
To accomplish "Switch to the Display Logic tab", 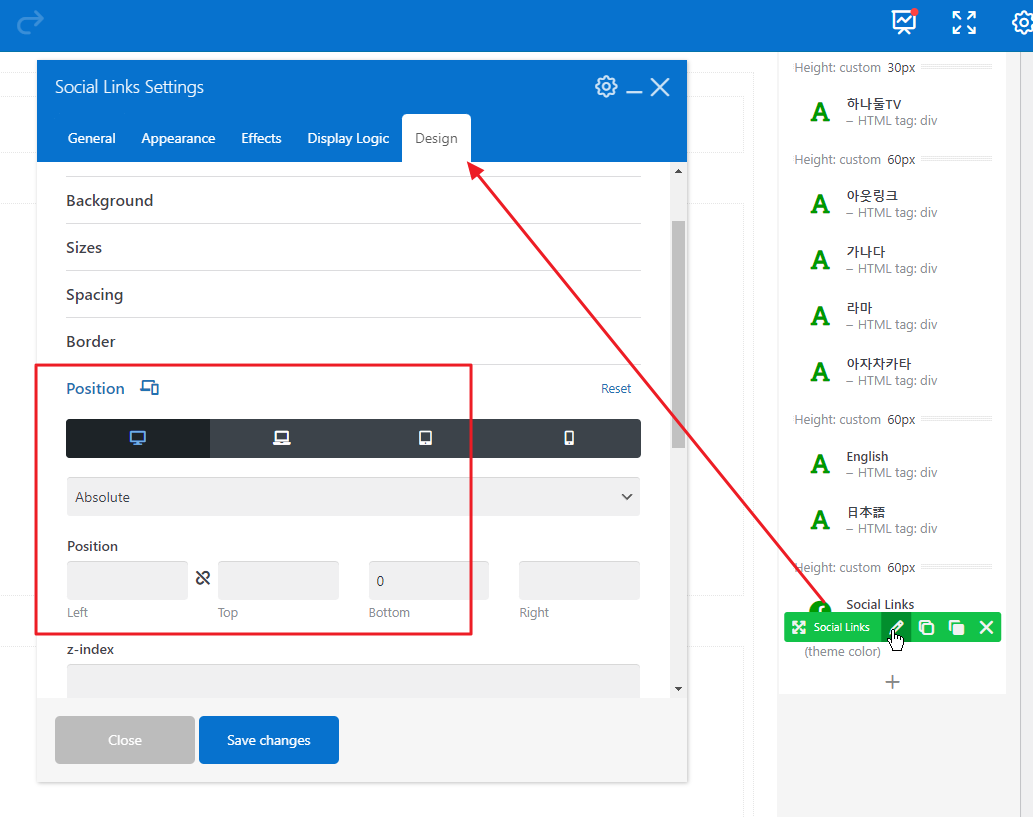I will (x=348, y=138).
